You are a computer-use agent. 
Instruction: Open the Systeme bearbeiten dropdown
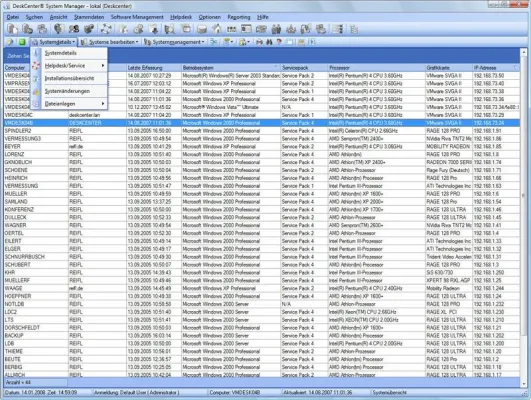click(110, 42)
